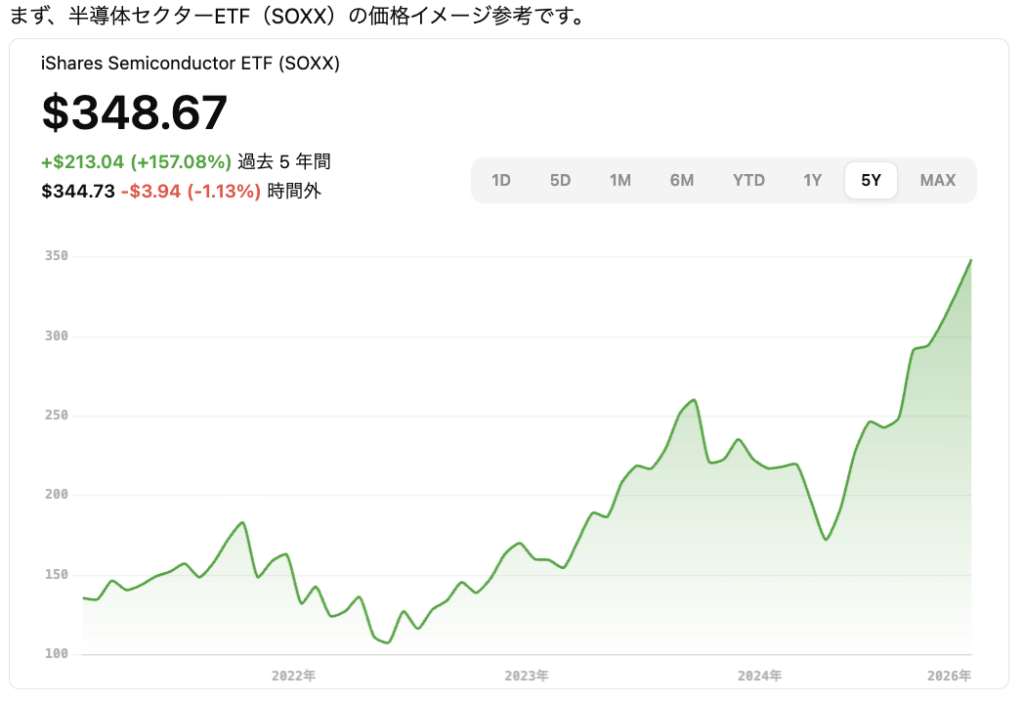Switch to the YTD view
1024x704 pixels.
tap(748, 180)
